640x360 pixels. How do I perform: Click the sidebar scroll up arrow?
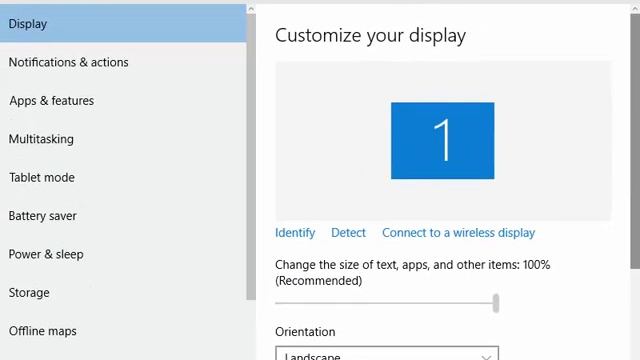tap(251, 9)
